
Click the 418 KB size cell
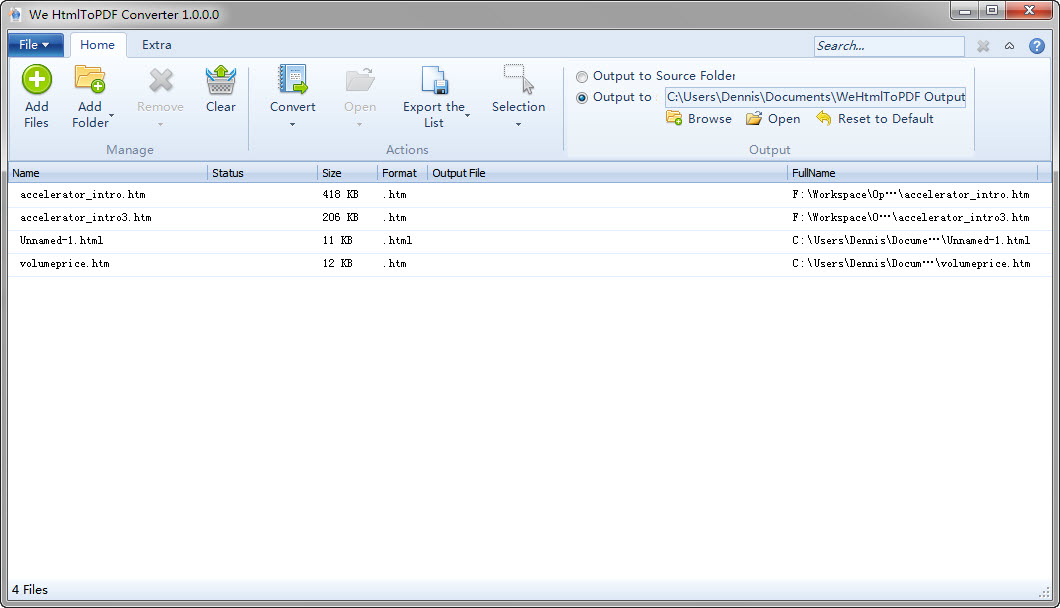(x=340, y=195)
